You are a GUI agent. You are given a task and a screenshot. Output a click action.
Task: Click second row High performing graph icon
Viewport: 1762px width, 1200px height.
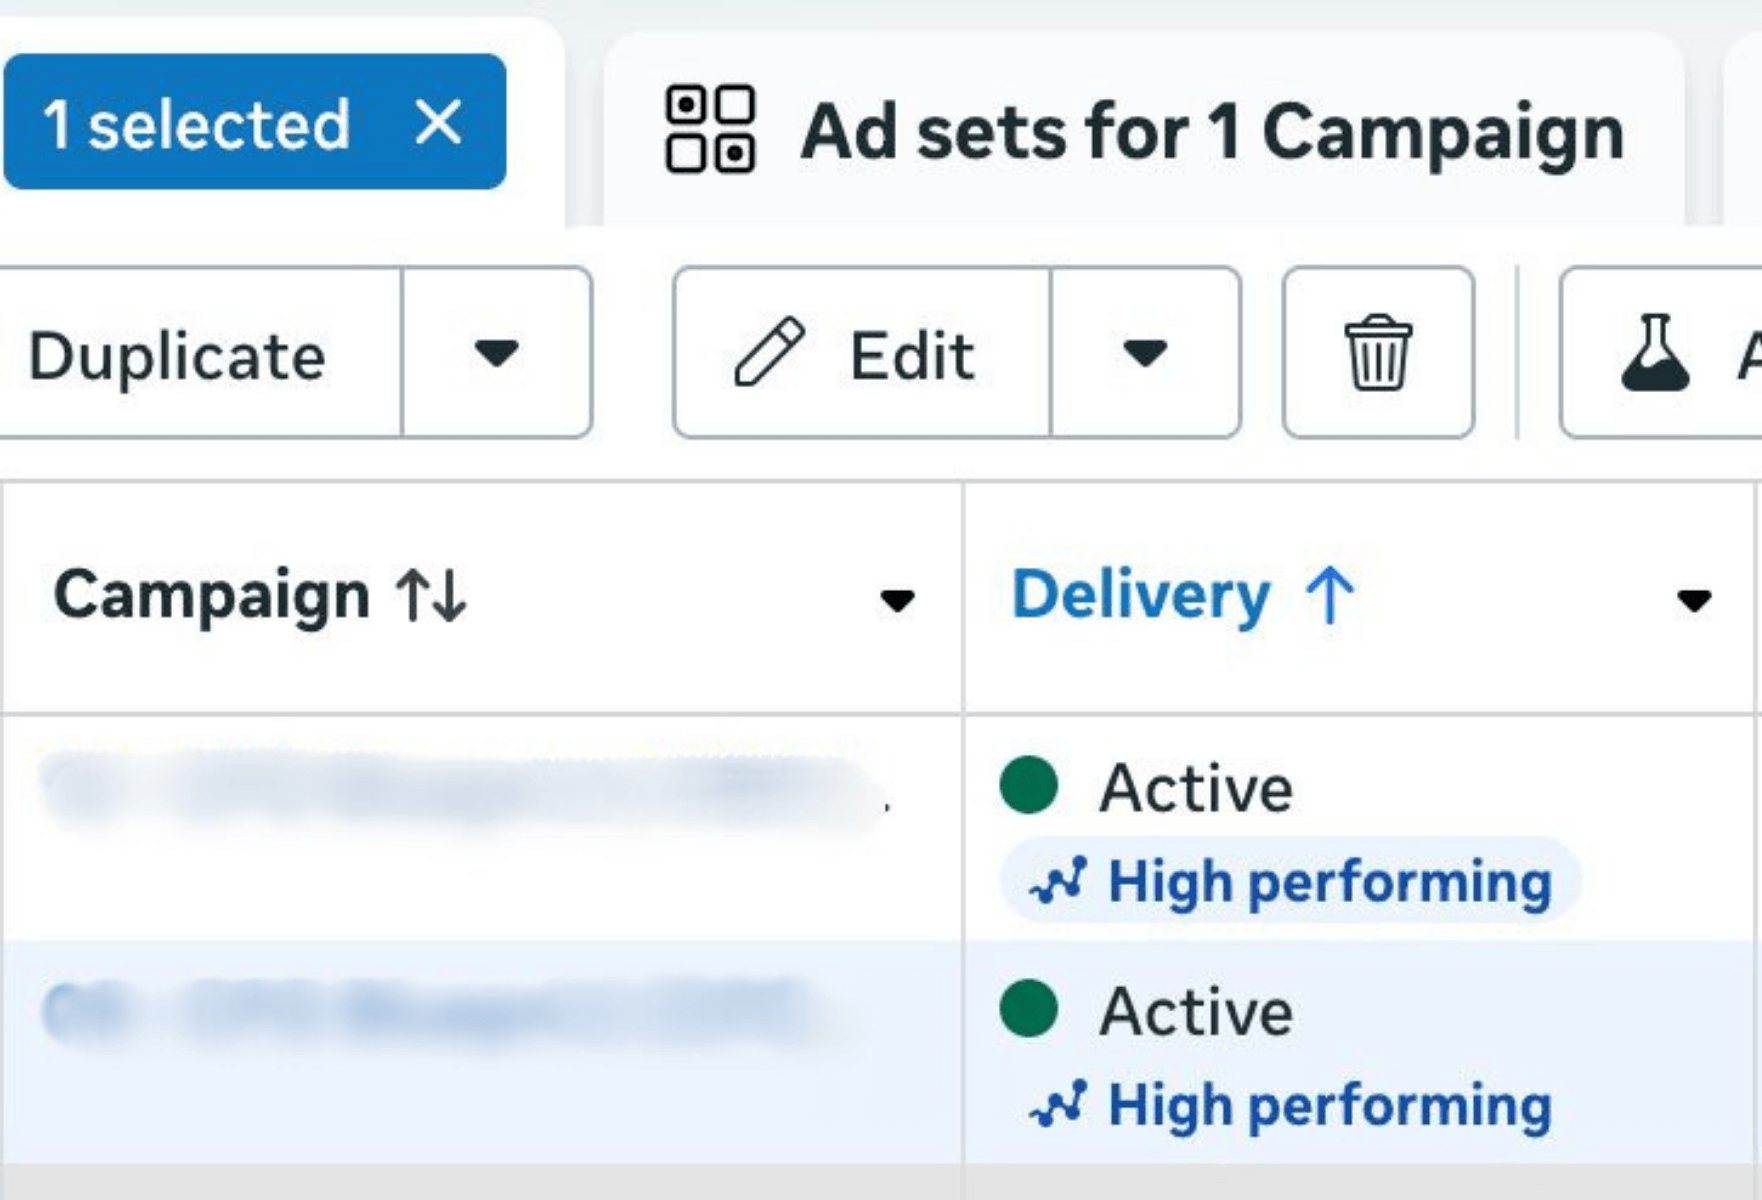1059,1104
